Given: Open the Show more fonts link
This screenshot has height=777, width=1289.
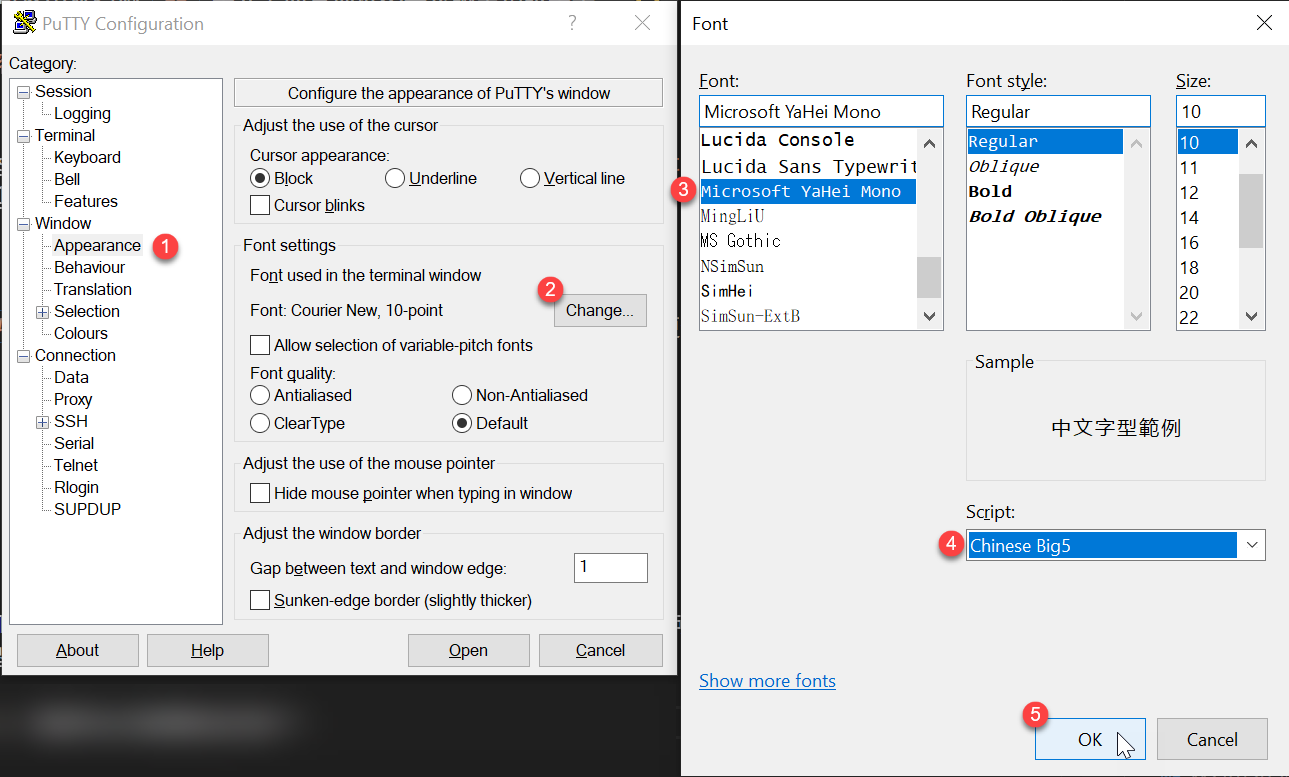Looking at the screenshot, I should click(x=767, y=680).
